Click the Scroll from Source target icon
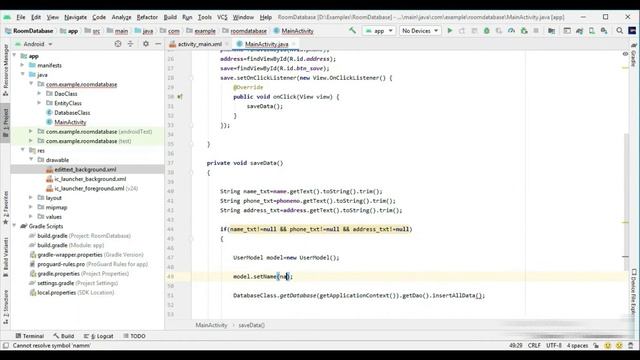This screenshot has width=640, height=360. [x=118, y=44]
